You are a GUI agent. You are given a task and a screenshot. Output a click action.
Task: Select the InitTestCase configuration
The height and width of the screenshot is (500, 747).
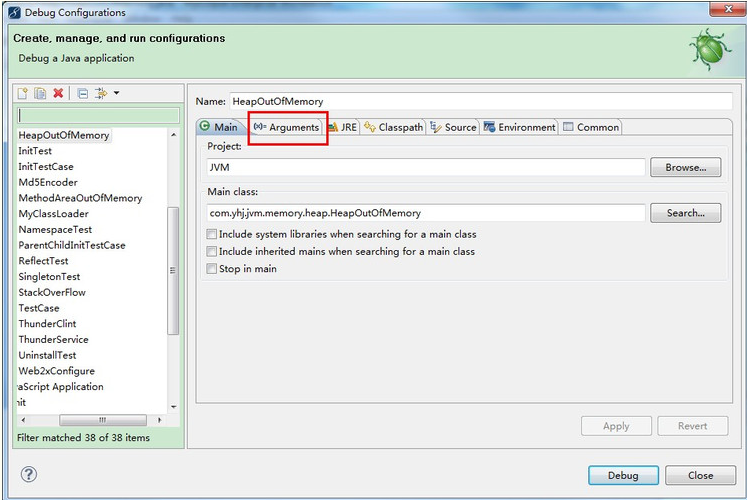point(46,167)
